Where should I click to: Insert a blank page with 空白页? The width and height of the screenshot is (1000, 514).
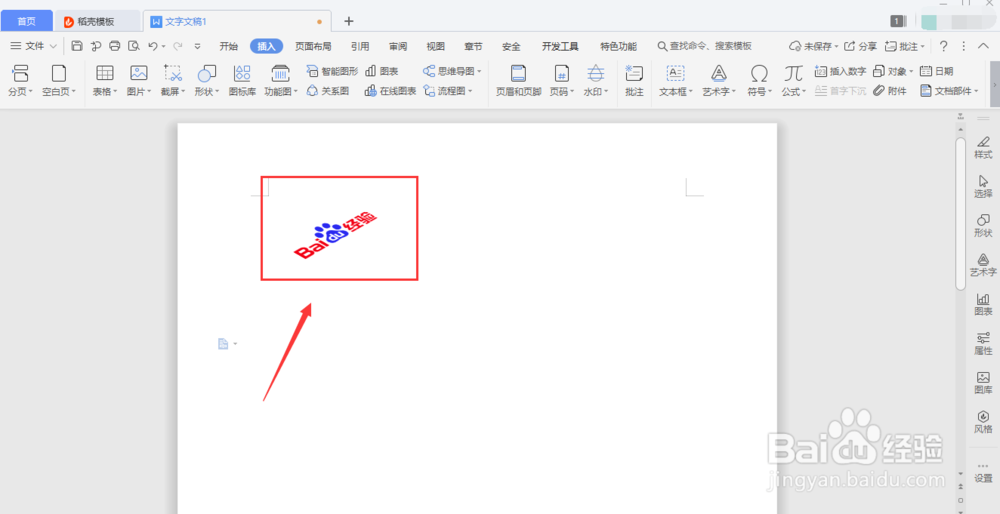59,80
